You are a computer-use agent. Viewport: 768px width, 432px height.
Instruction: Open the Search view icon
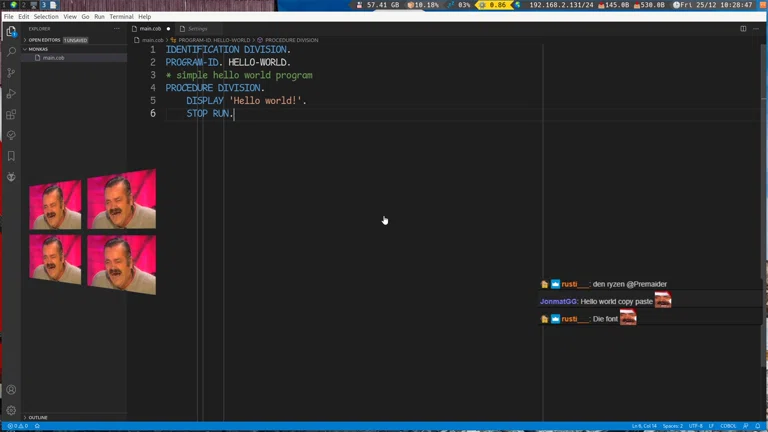pos(11,51)
